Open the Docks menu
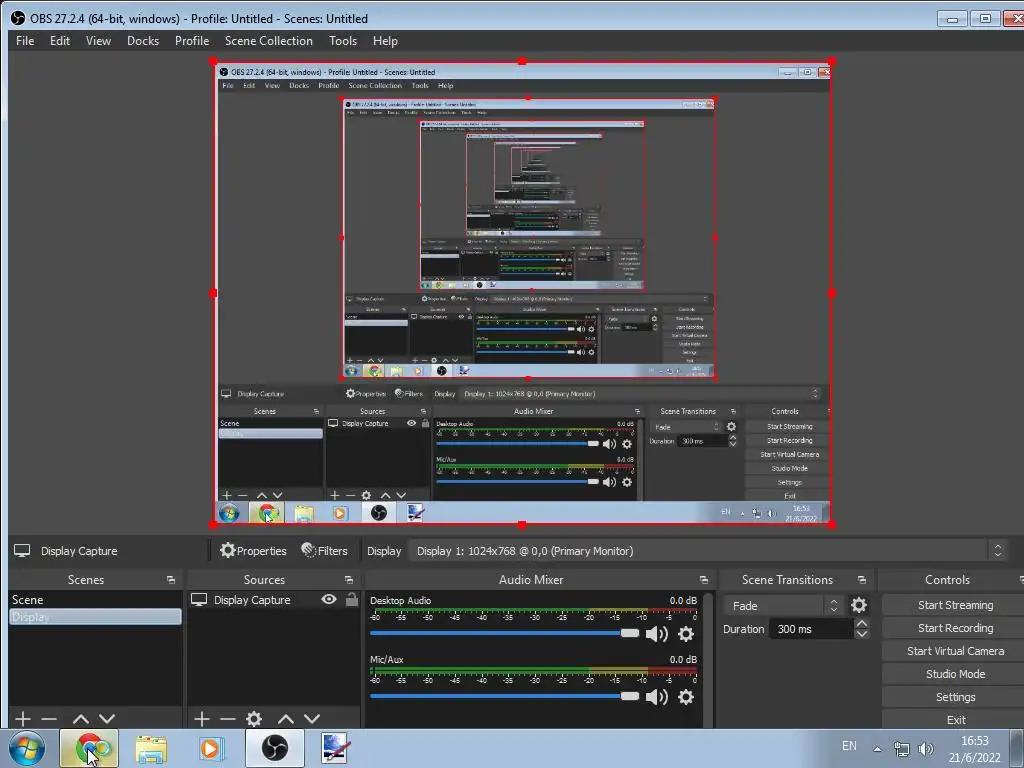This screenshot has width=1024, height=768. click(x=142, y=40)
